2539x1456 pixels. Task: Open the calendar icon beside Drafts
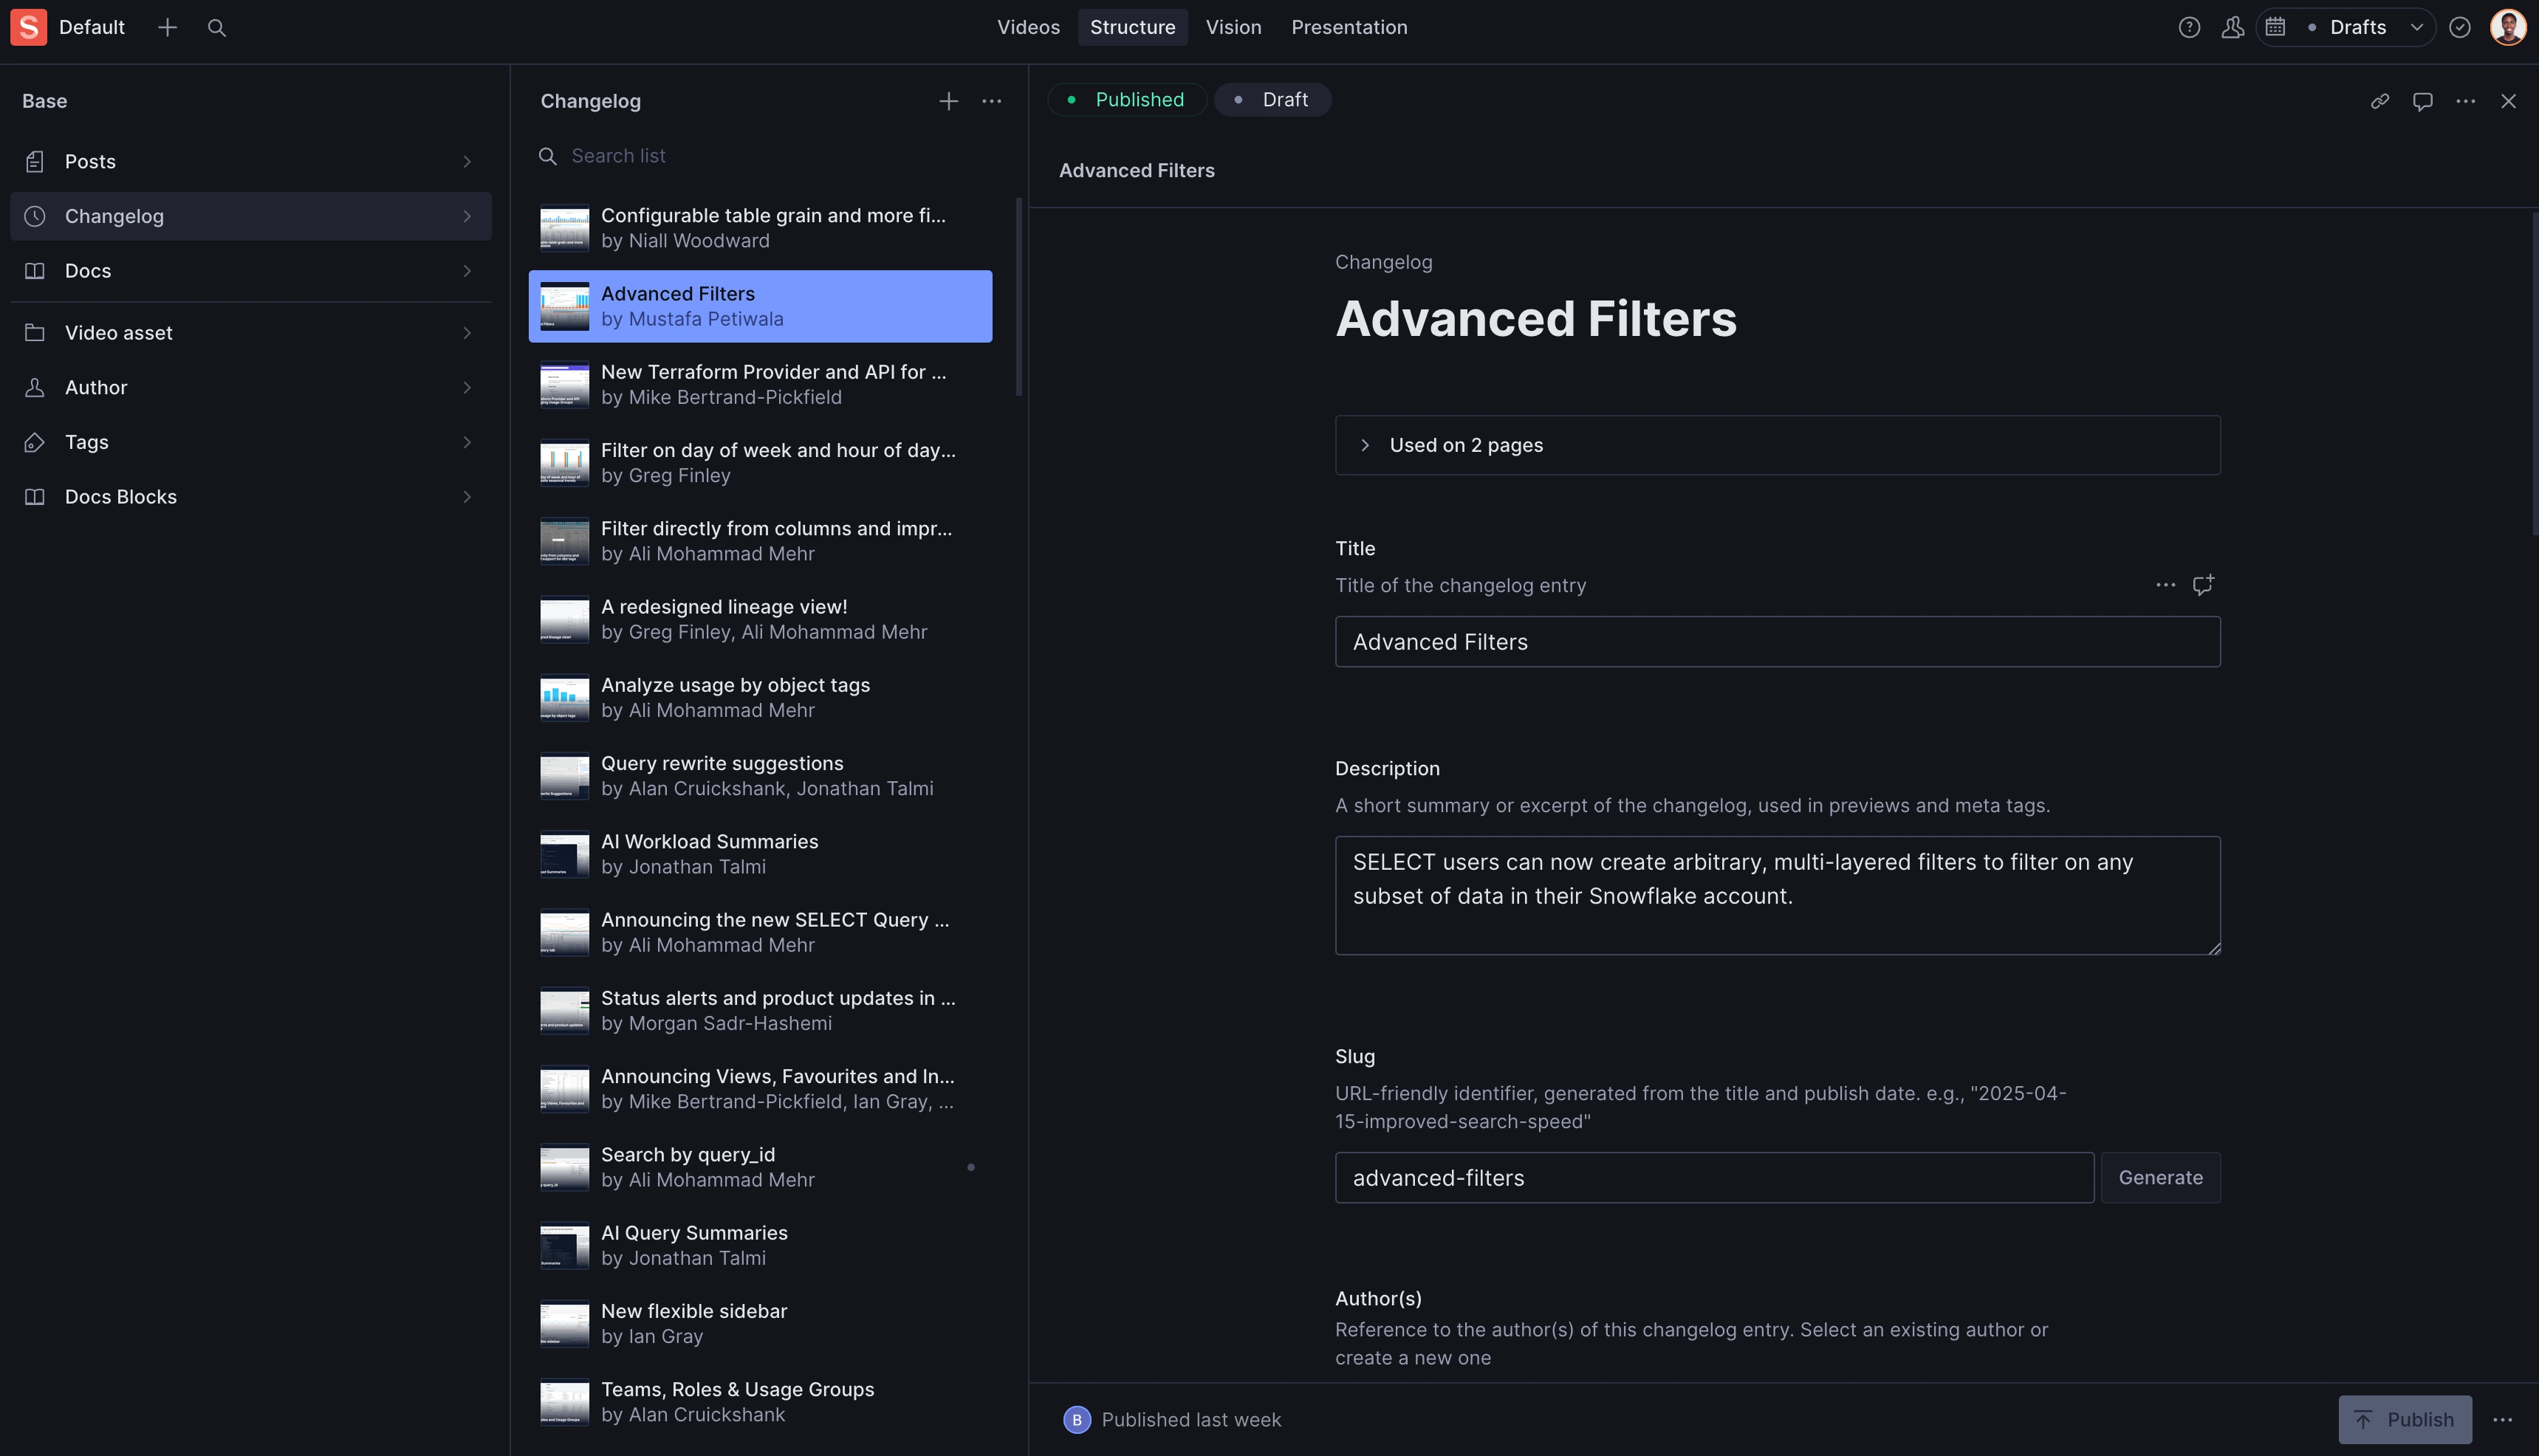pos(2277,27)
